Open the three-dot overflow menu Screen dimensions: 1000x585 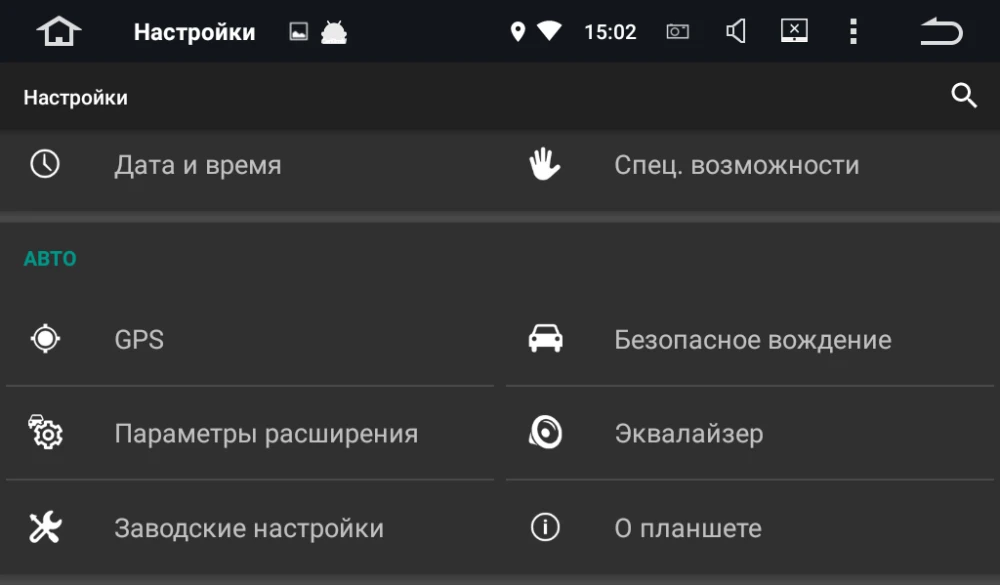tap(853, 31)
